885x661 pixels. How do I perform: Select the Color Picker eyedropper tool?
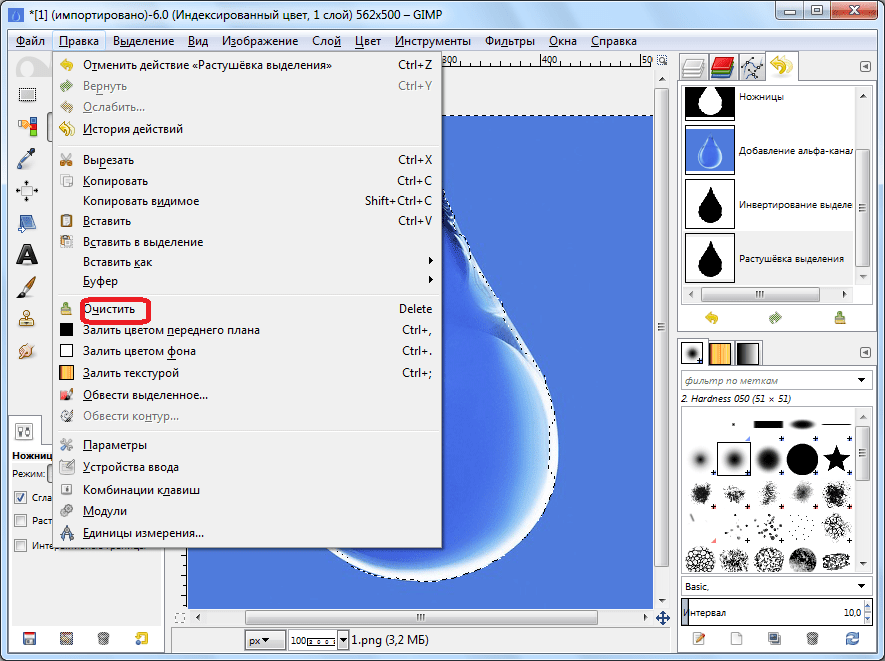[x=27, y=158]
